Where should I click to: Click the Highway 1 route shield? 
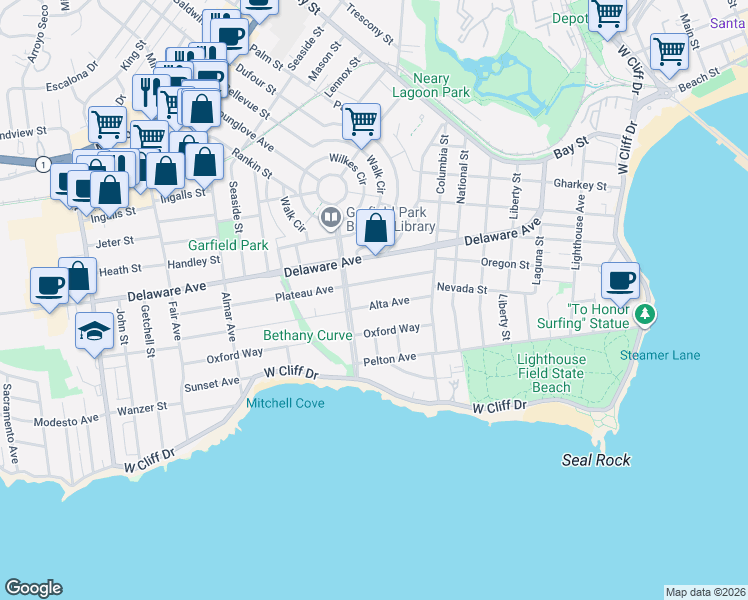click(x=43, y=165)
